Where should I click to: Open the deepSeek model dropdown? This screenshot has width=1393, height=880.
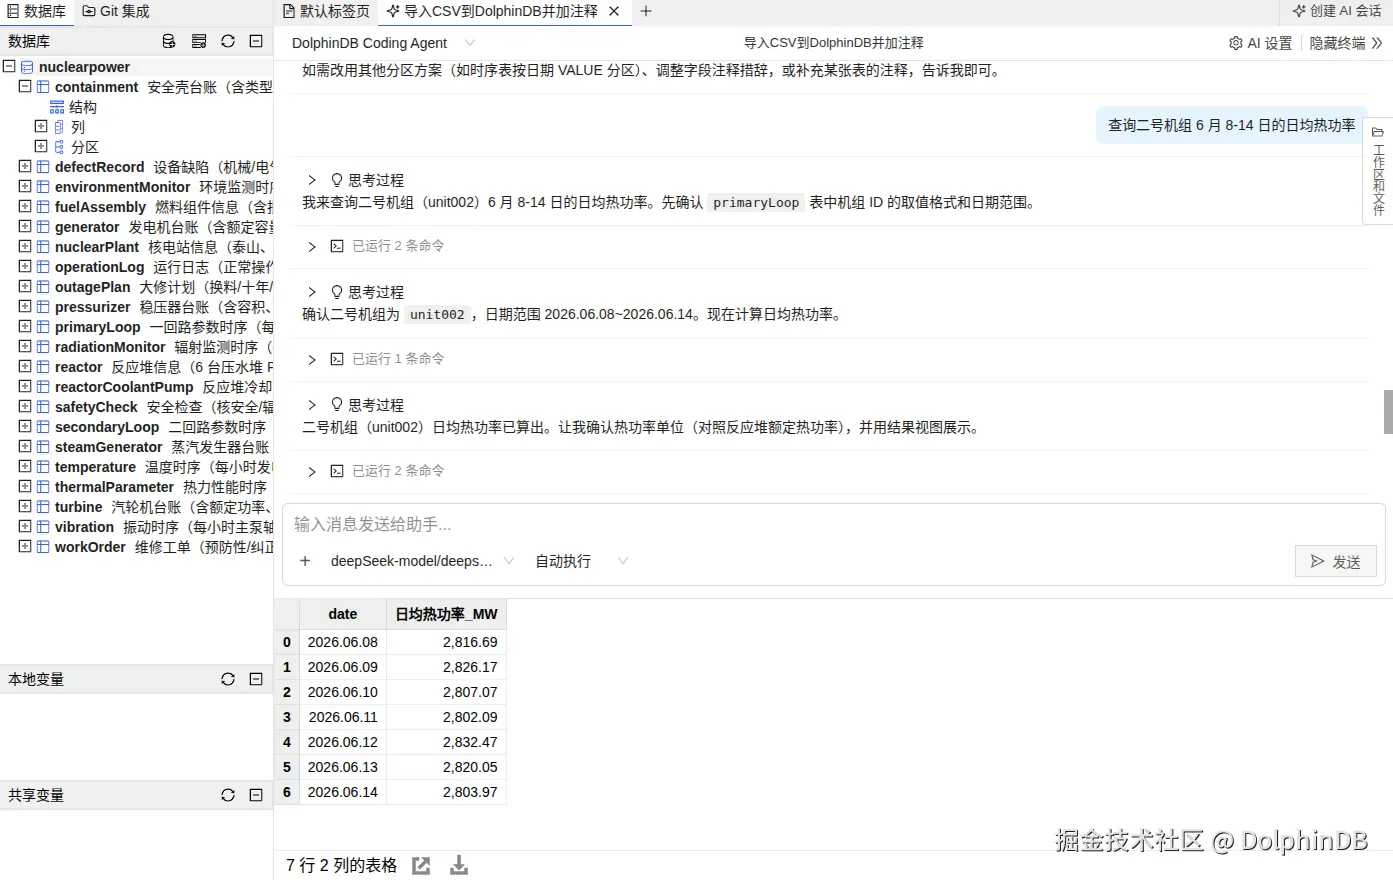click(422, 561)
